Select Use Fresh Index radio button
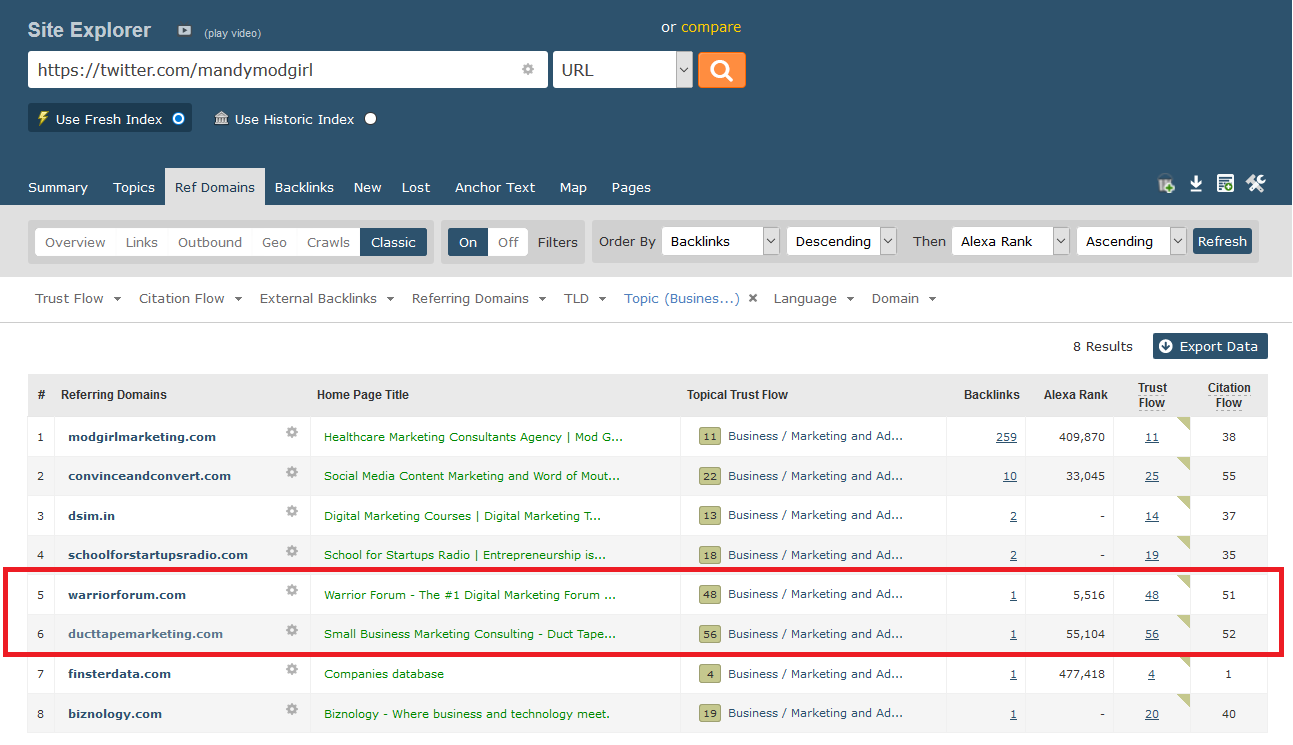Image resolution: width=1293 pixels, height=745 pixels. [178, 118]
